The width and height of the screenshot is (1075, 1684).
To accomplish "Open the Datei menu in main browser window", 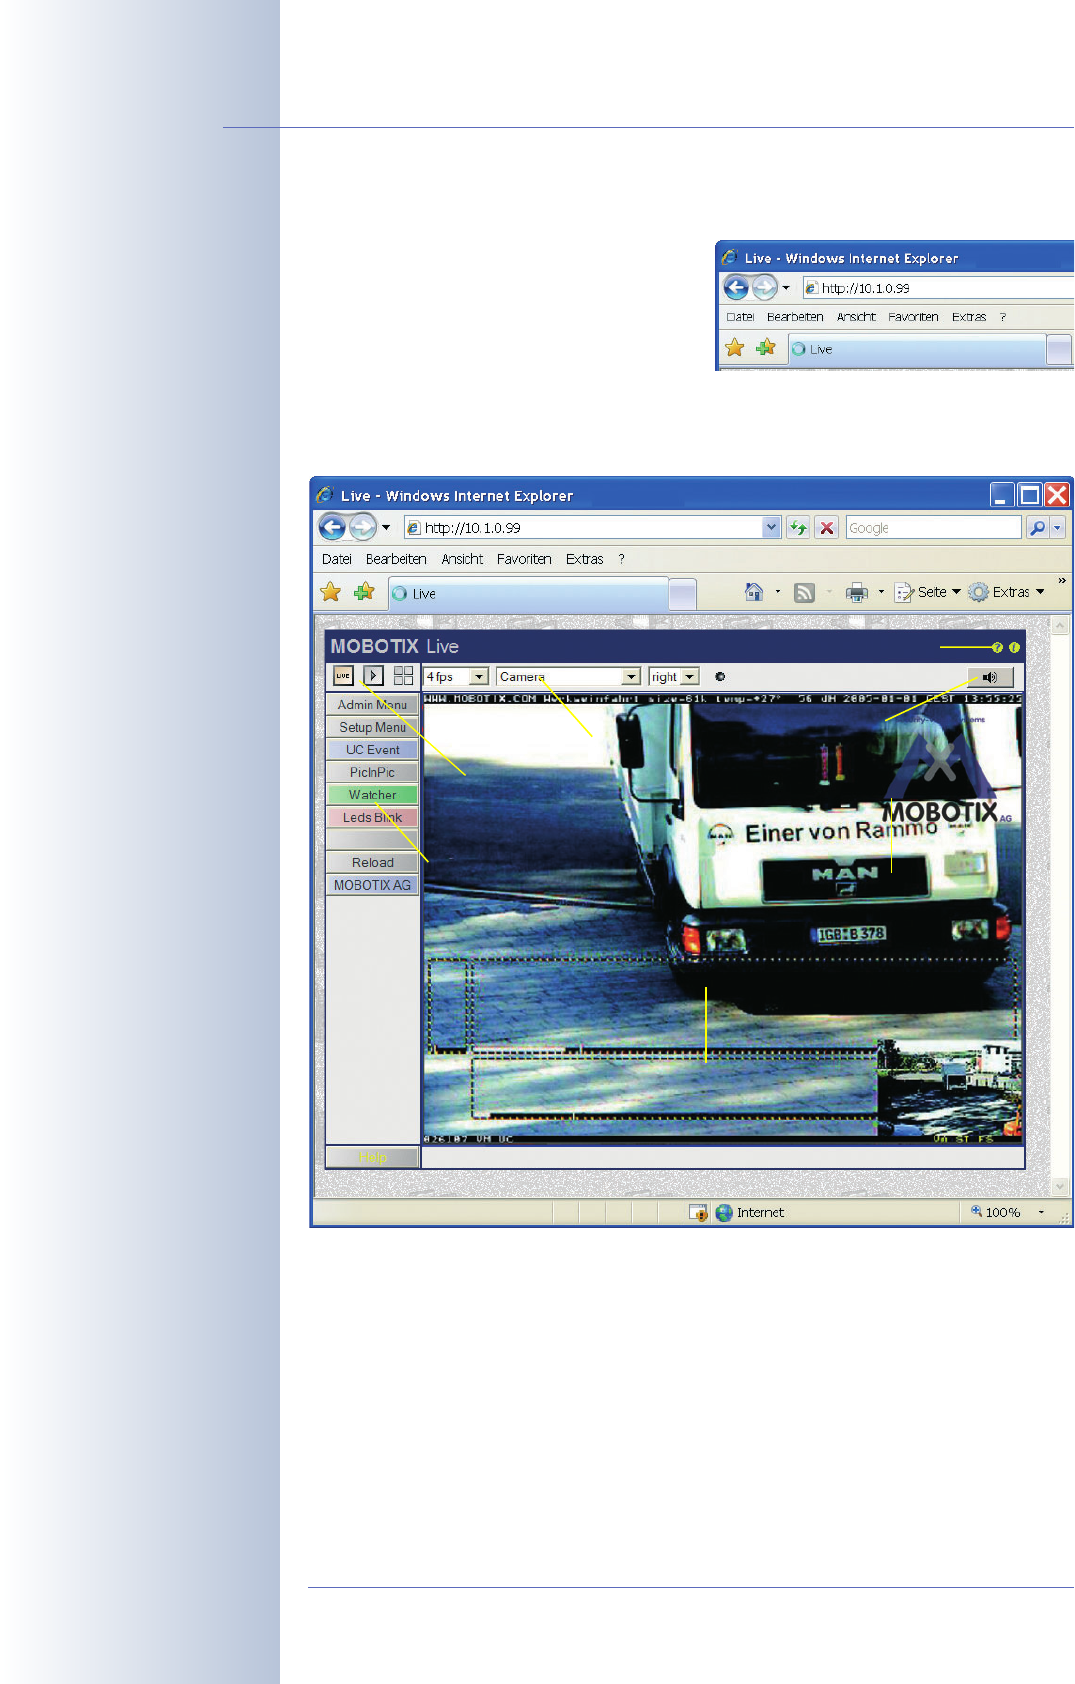I will click(x=337, y=559).
